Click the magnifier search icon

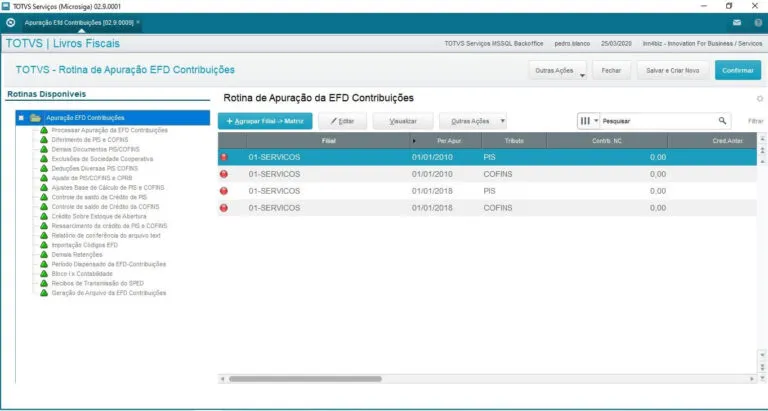(x=722, y=121)
